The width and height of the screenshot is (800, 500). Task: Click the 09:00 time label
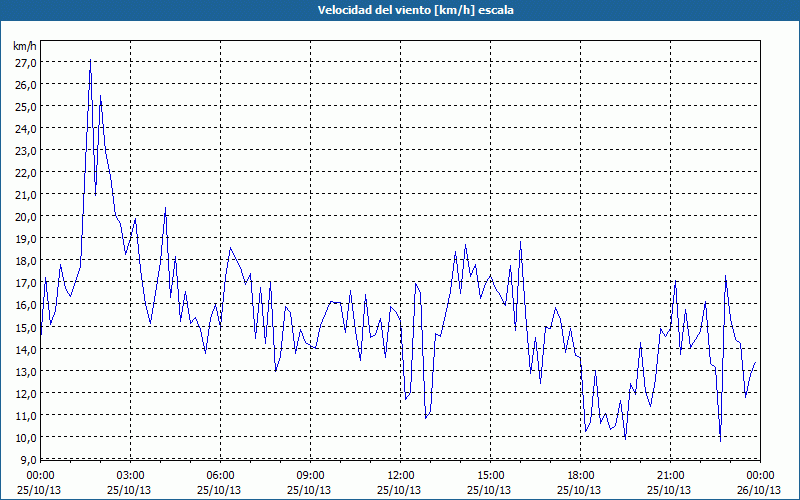click(310, 476)
